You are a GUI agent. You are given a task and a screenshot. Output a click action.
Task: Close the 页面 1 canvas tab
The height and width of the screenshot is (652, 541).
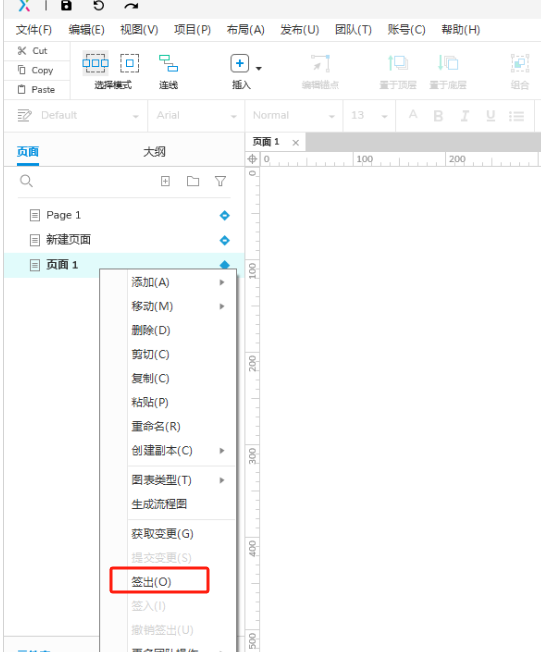[x=296, y=143]
